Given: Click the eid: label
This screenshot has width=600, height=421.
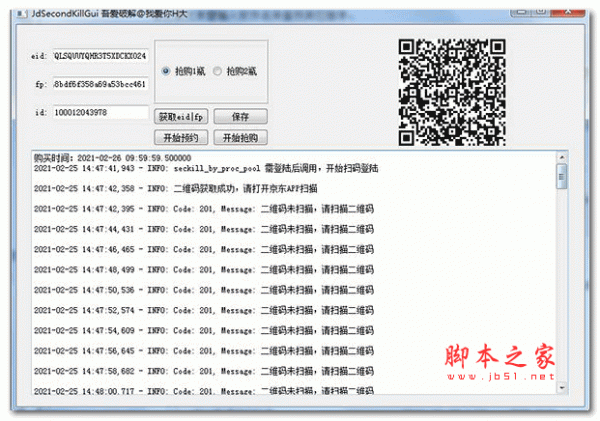Looking at the screenshot, I should click(x=39, y=56).
